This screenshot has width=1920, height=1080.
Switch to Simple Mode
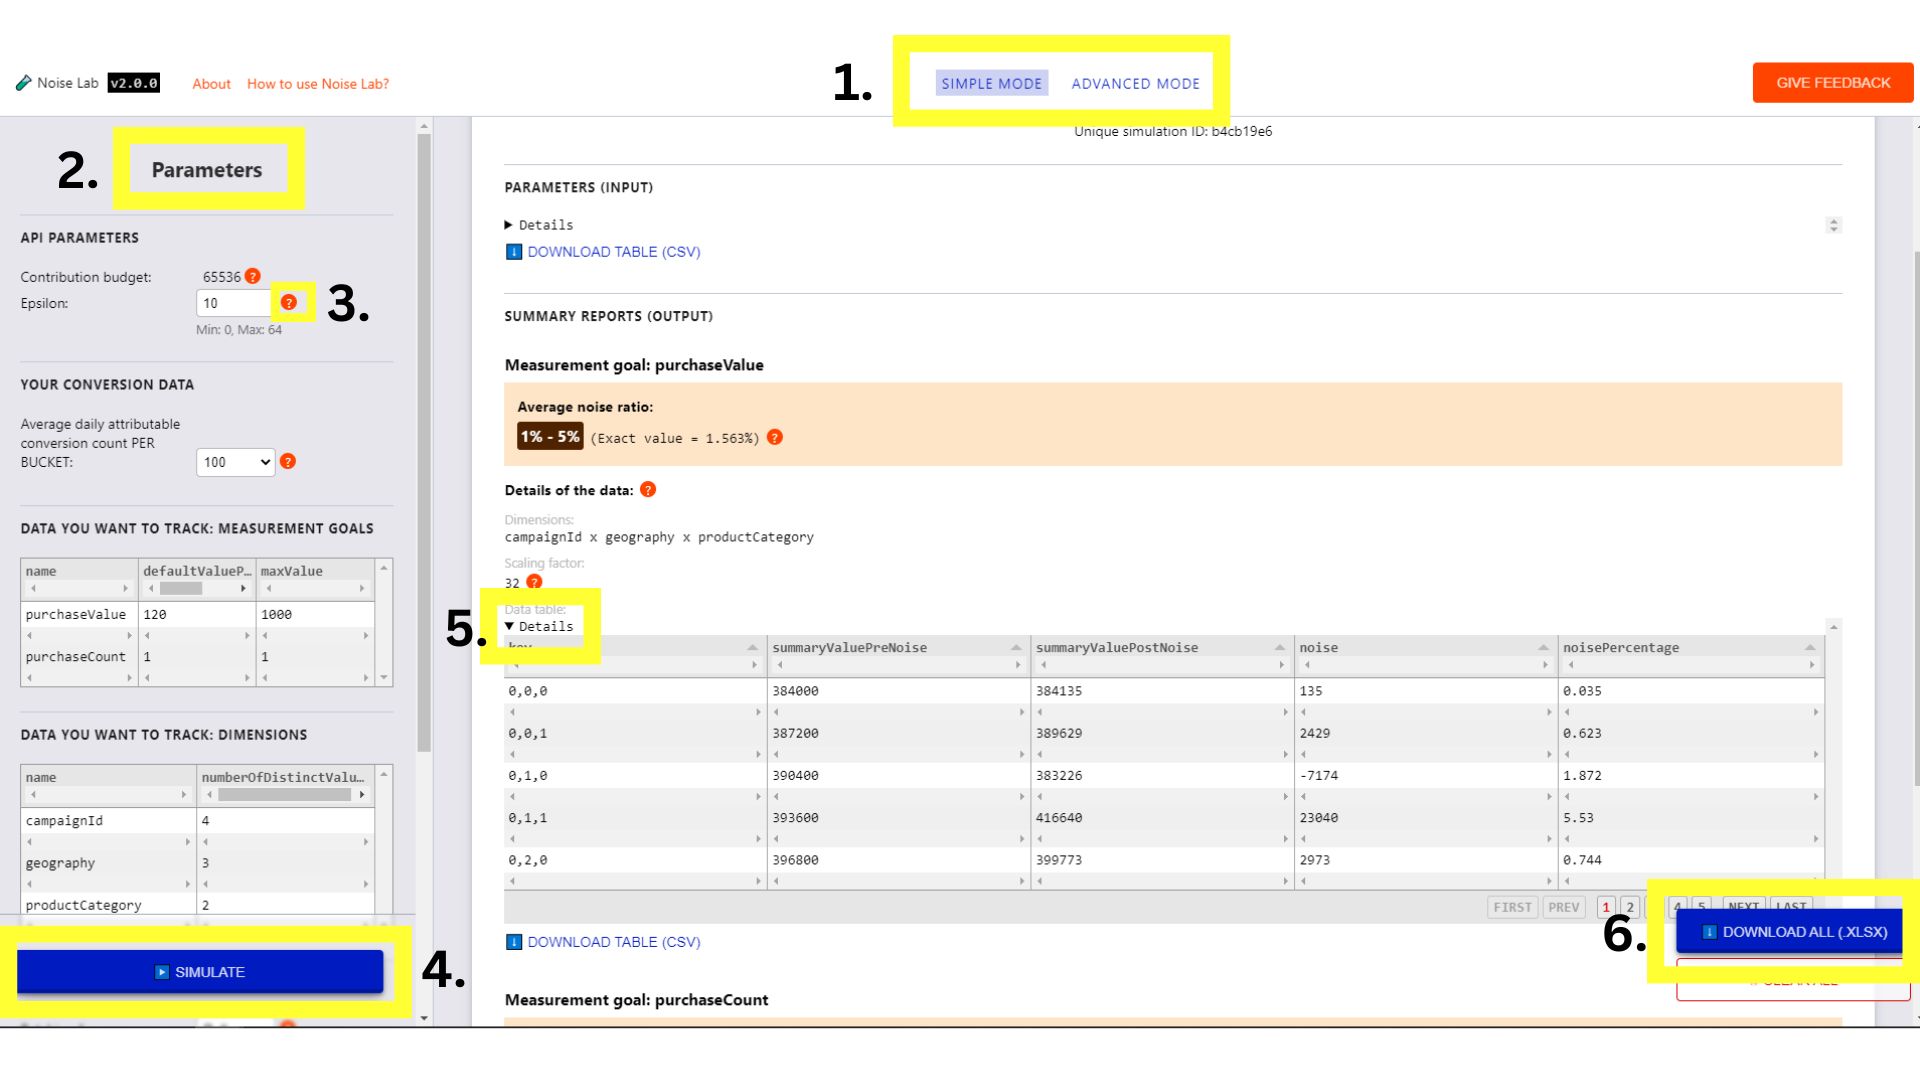coord(991,83)
